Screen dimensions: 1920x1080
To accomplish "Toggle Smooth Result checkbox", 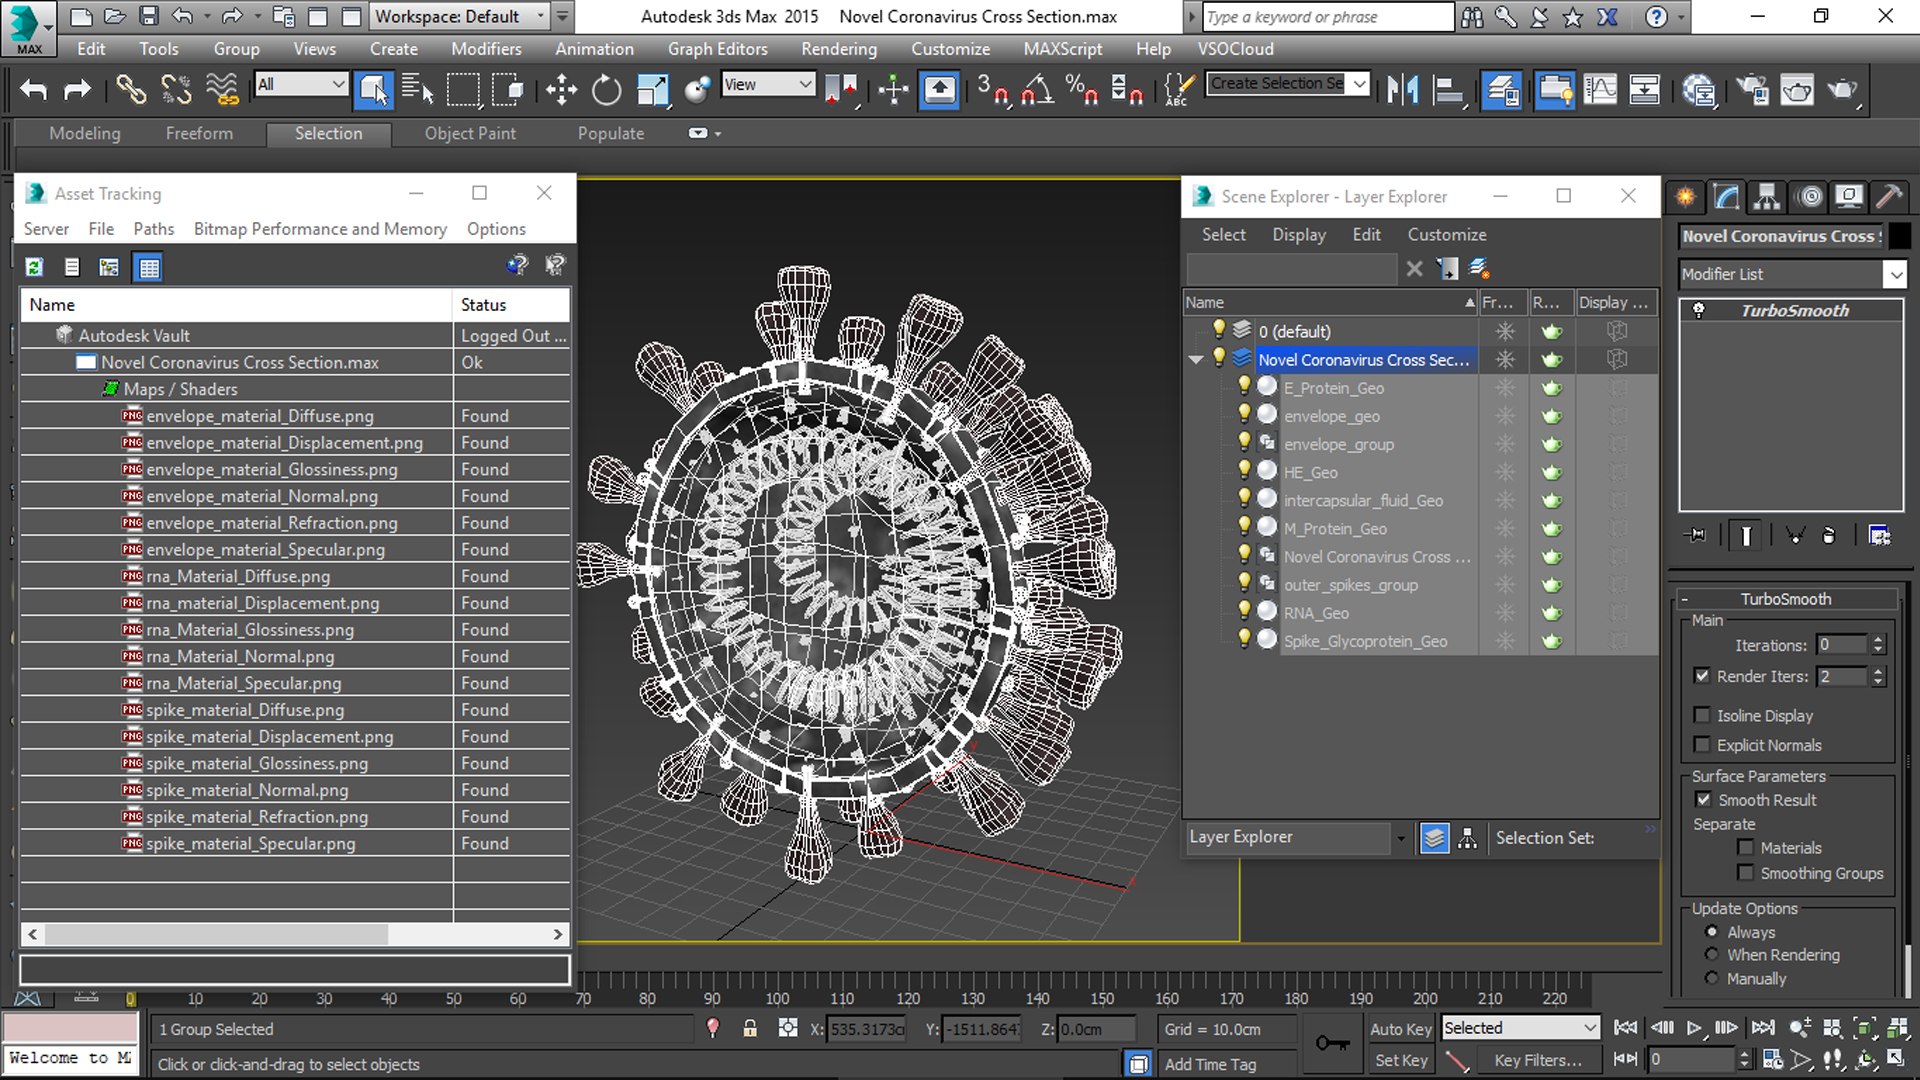I will 1703,800.
